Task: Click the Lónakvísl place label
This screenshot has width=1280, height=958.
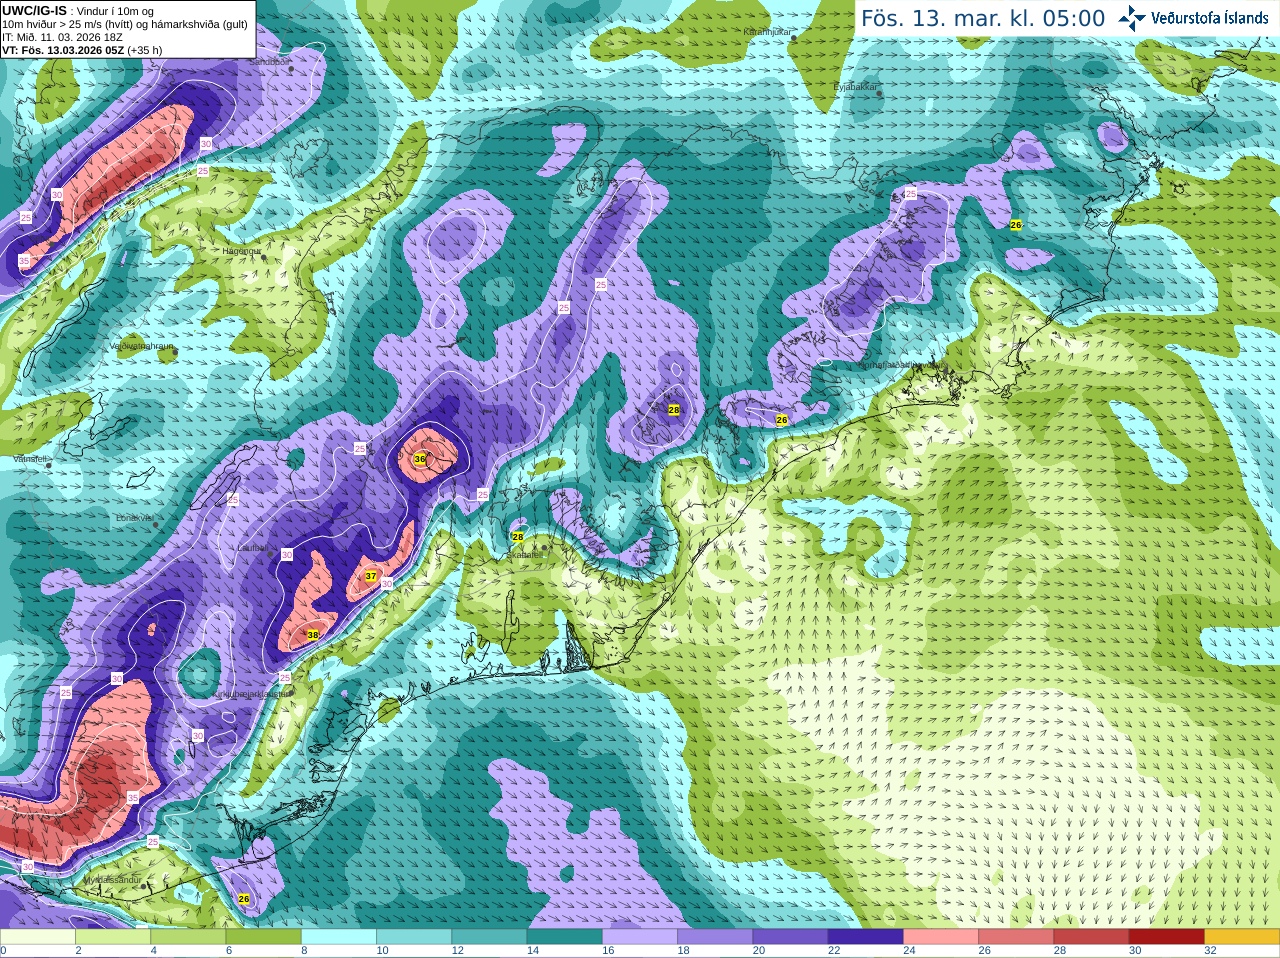Action: click(x=135, y=518)
